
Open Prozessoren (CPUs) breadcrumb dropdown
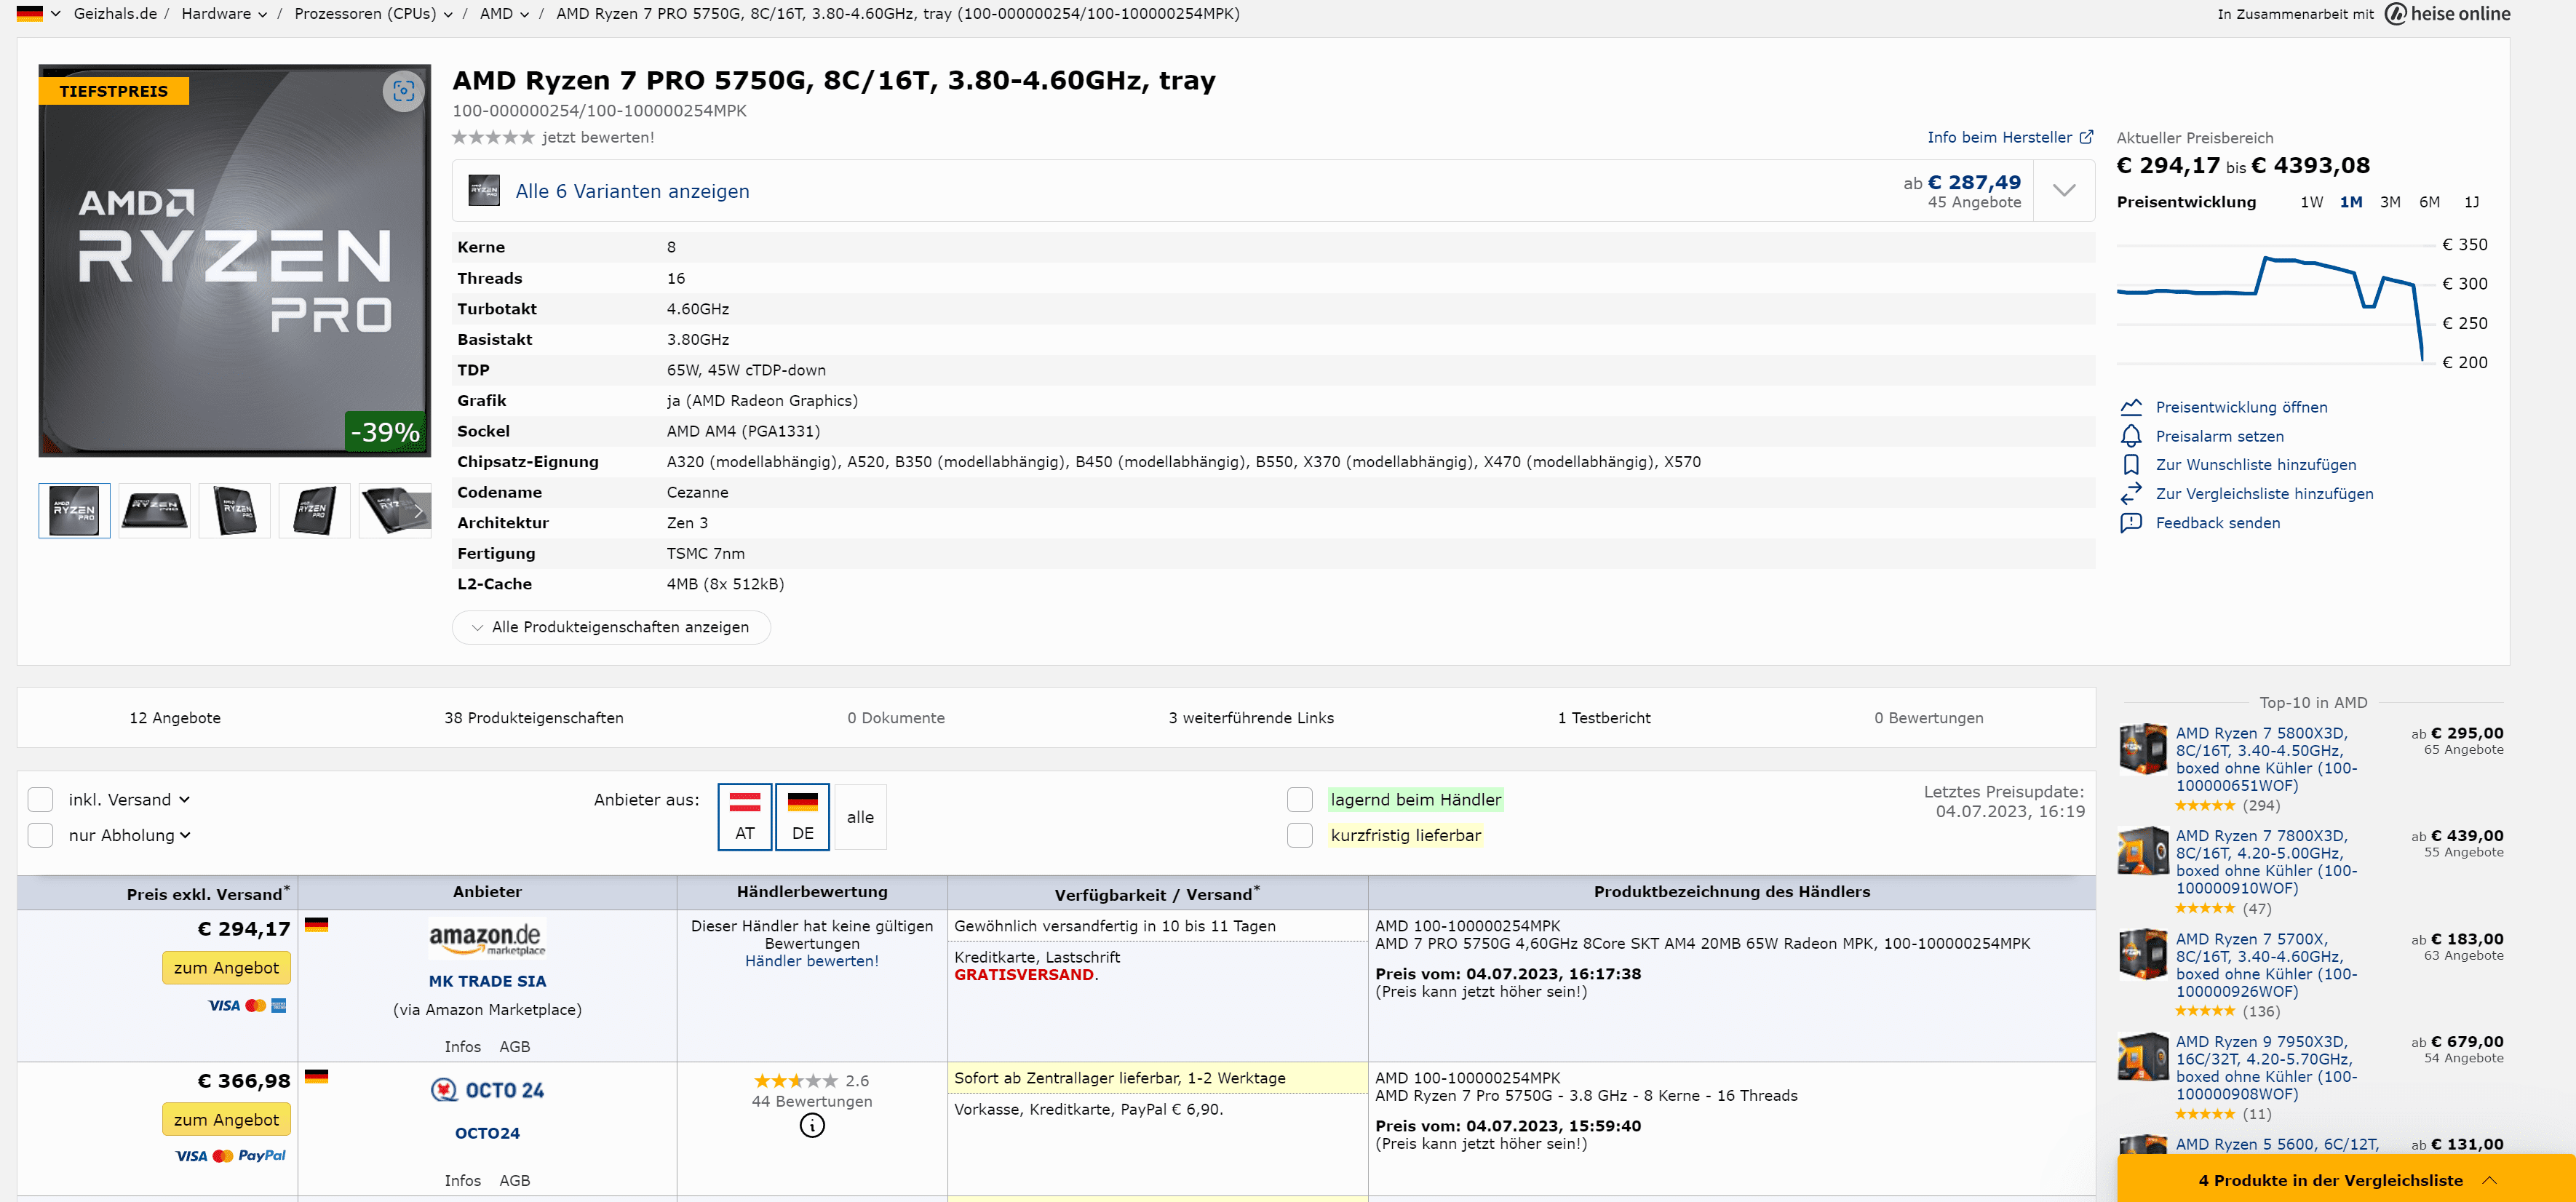(448, 15)
